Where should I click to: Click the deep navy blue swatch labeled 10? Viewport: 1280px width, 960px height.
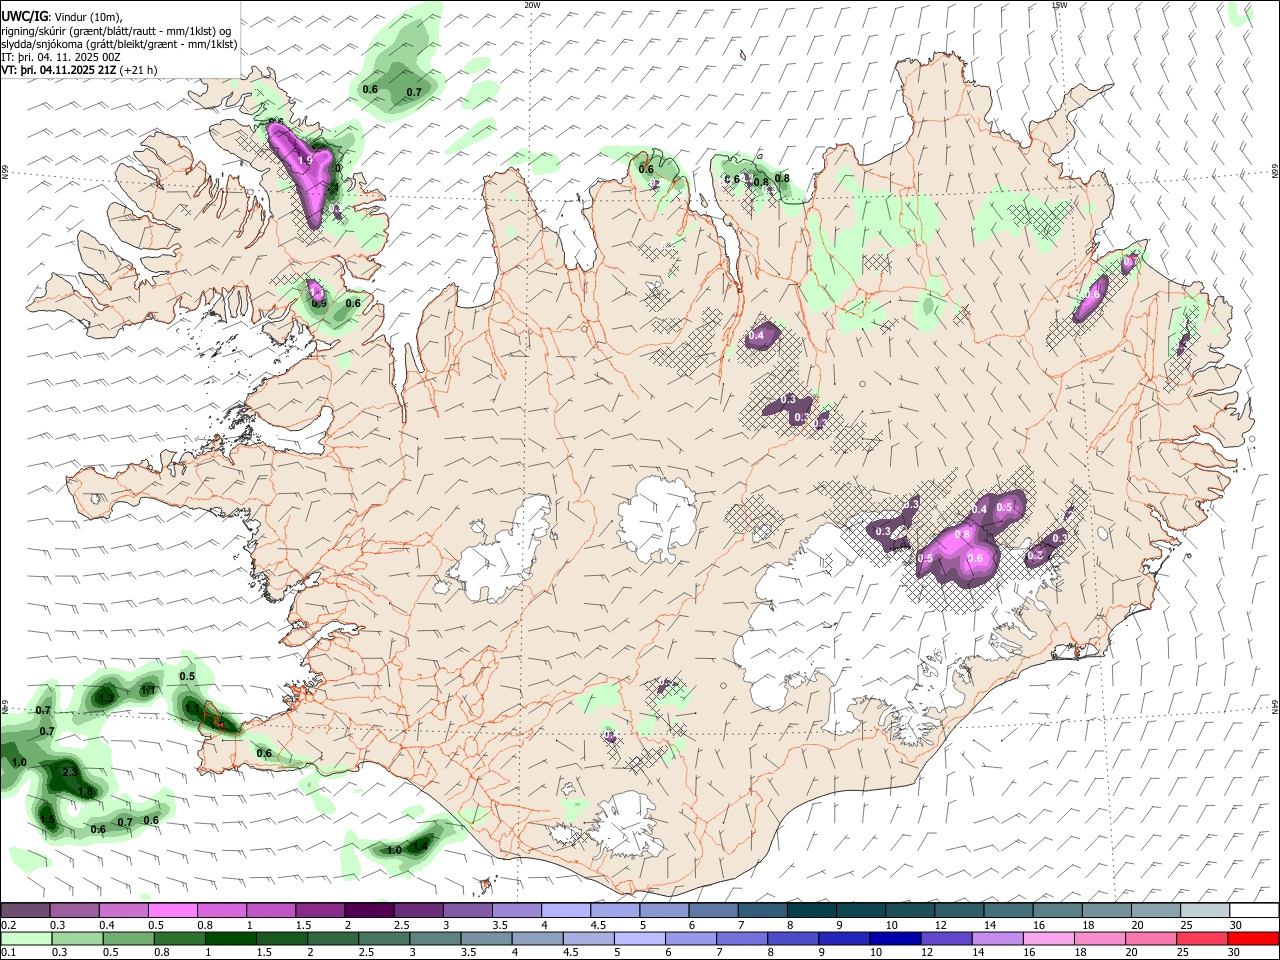(x=893, y=938)
